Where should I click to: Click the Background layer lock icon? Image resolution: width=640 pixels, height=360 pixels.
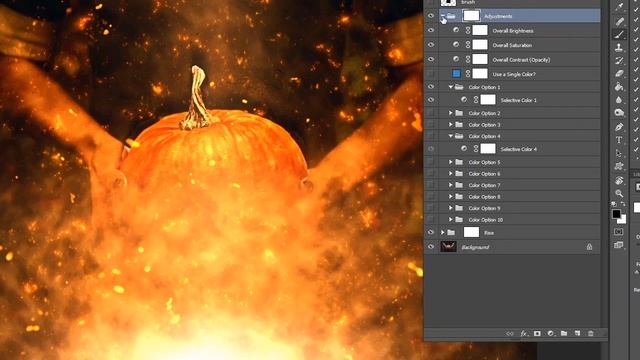[589, 247]
